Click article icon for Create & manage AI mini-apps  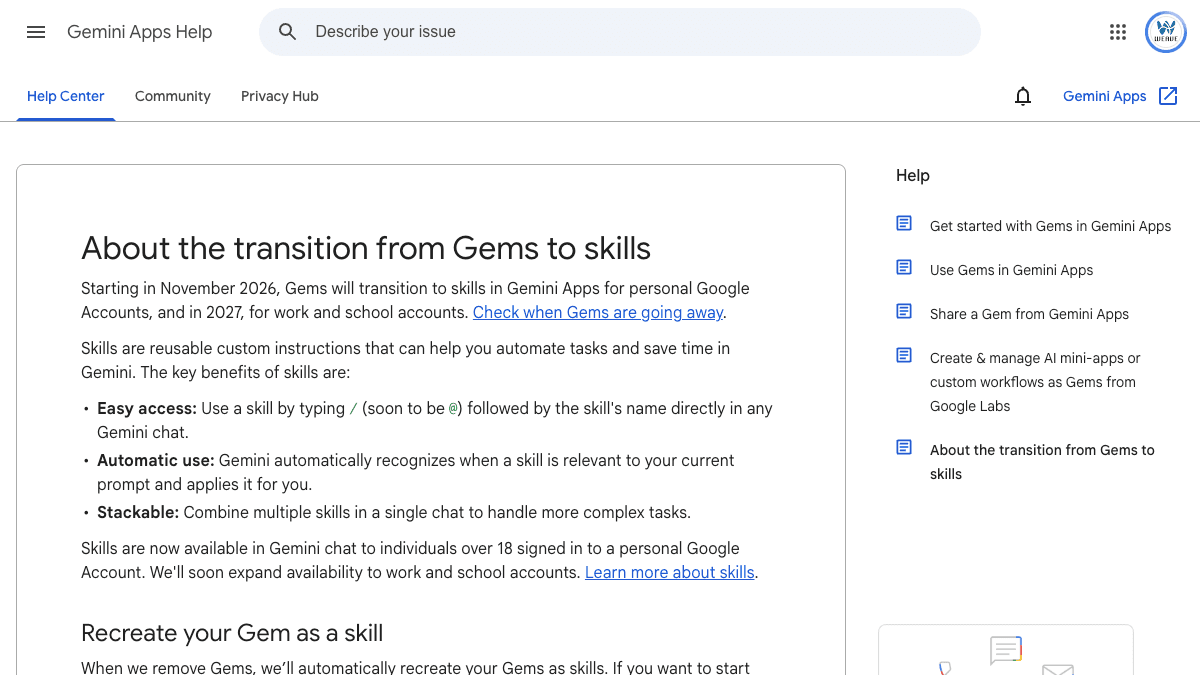[904, 356]
